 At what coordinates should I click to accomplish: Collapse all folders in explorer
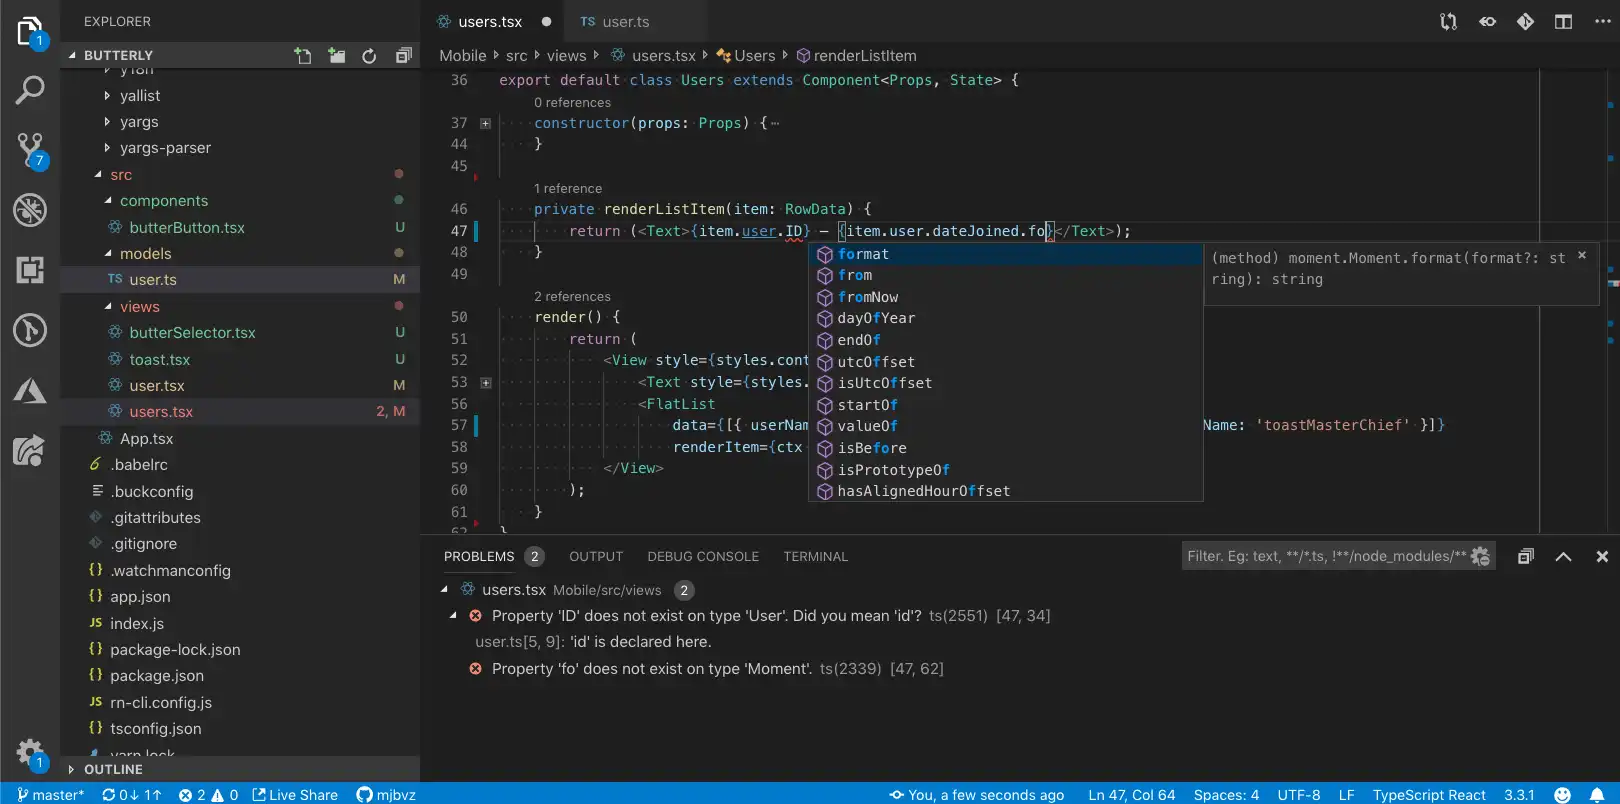point(403,56)
